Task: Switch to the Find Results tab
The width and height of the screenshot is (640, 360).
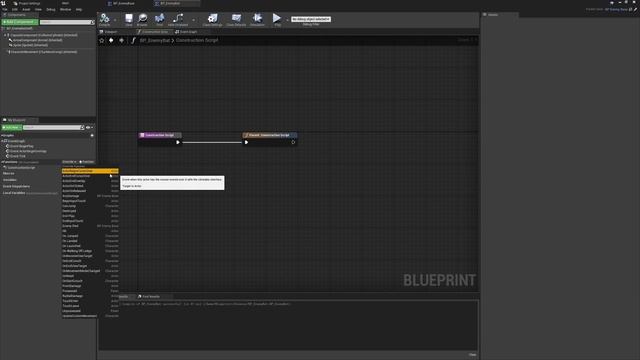Action: 149,297
